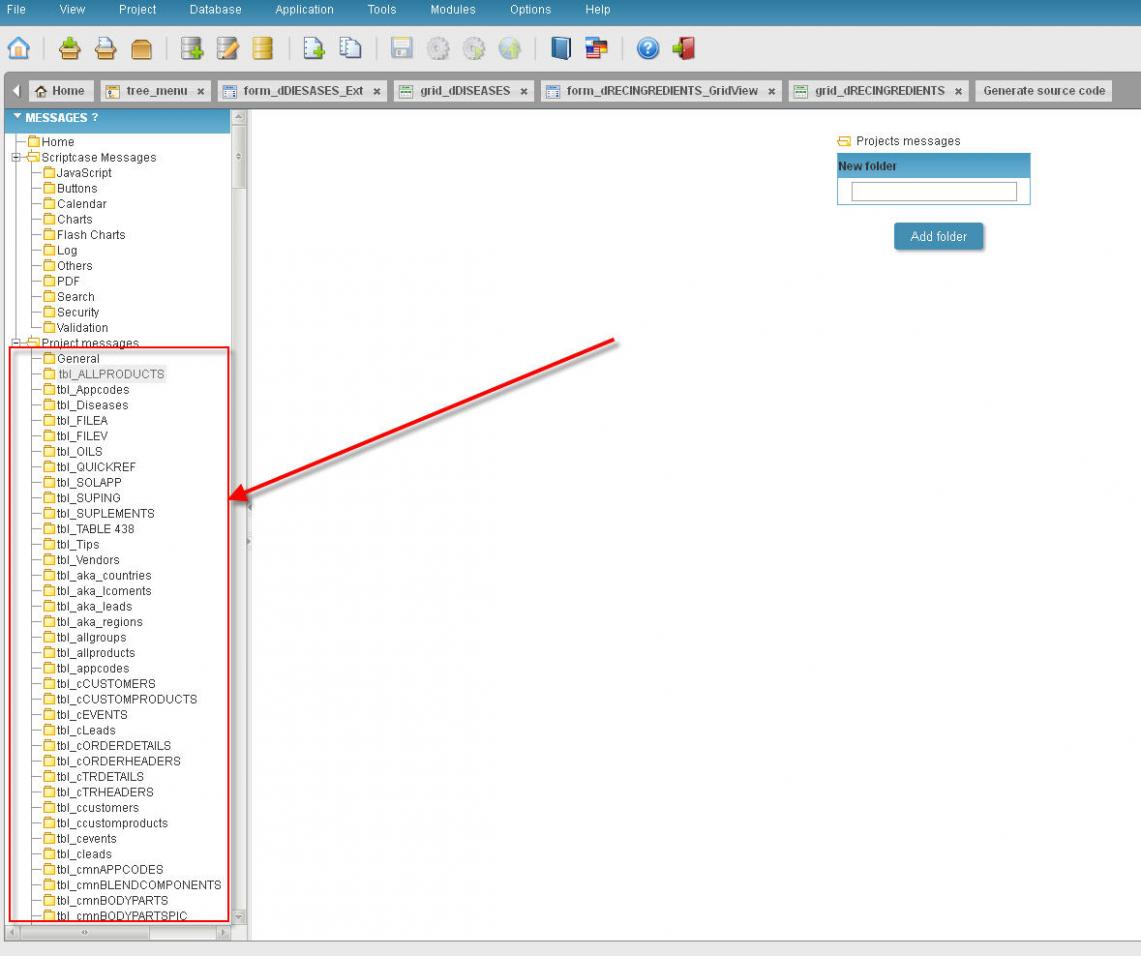The height and width of the screenshot is (956, 1141).
Task: Click the plain gray gear toolbar icon
Action: point(437,48)
